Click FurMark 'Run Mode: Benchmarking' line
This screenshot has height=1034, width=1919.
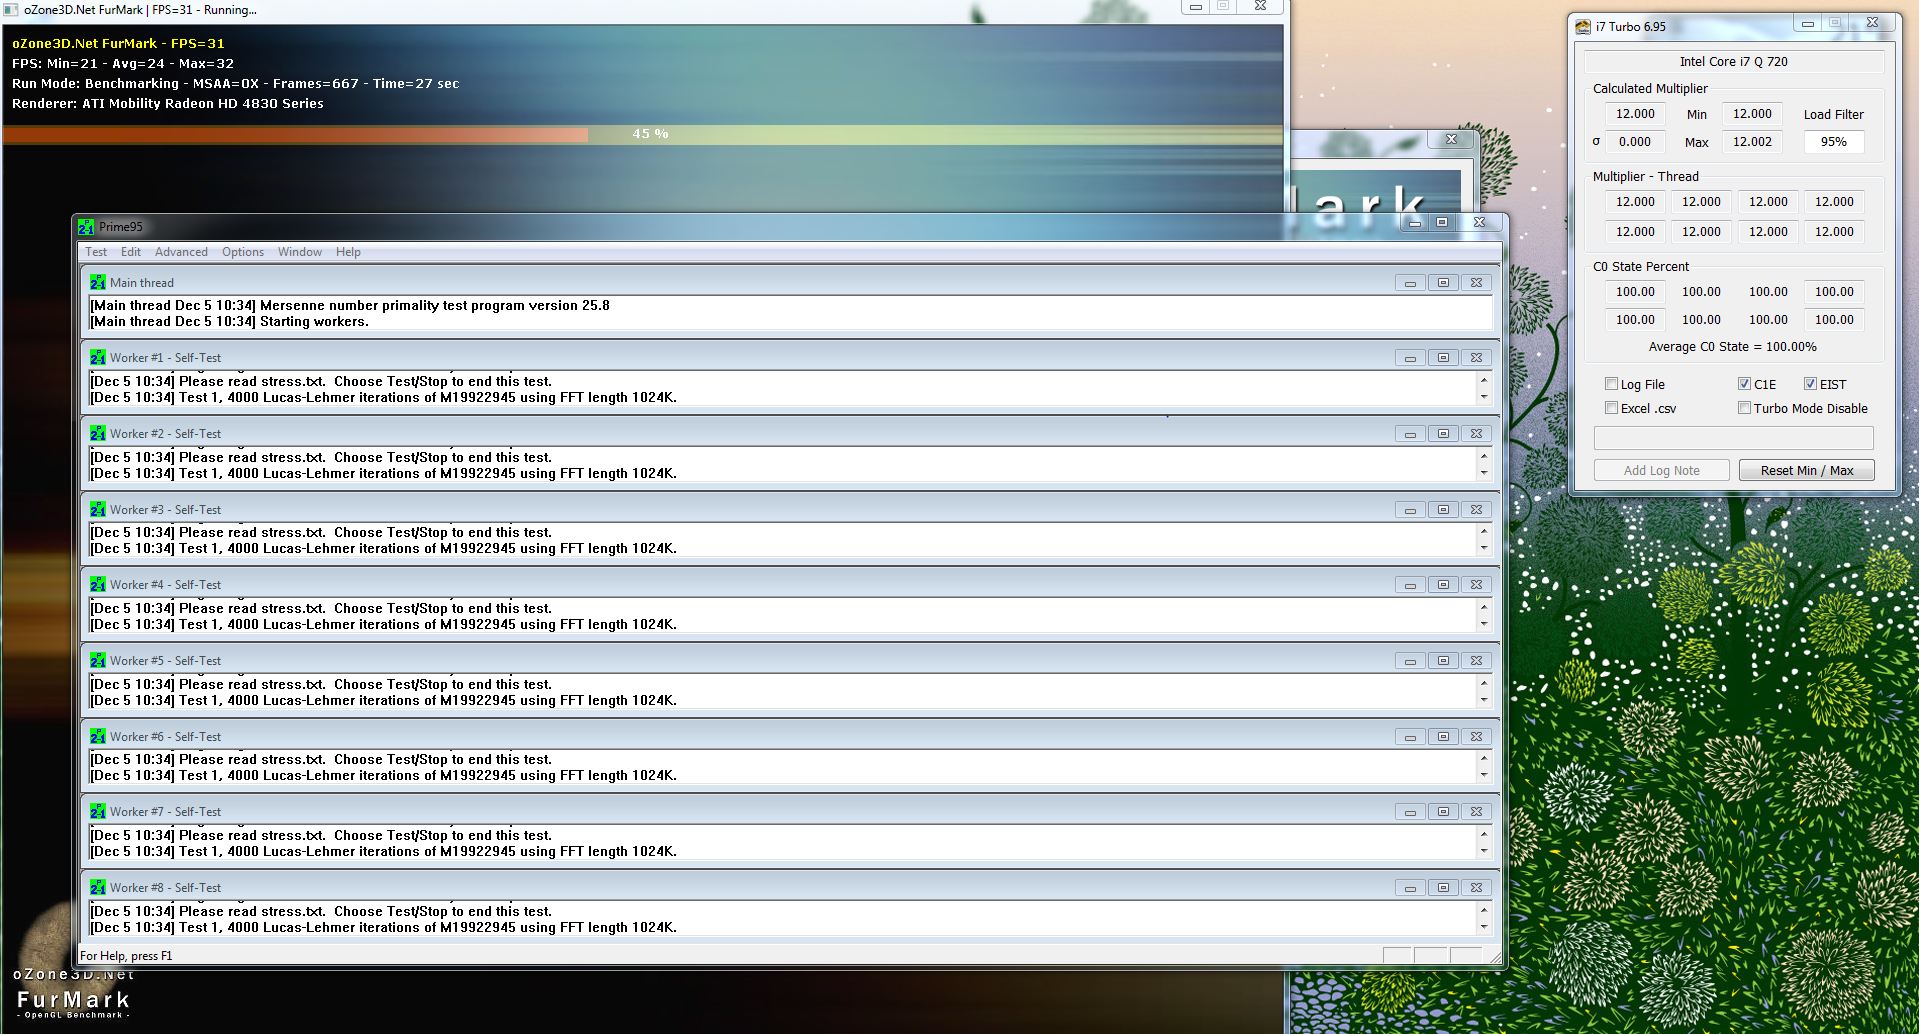(x=236, y=84)
